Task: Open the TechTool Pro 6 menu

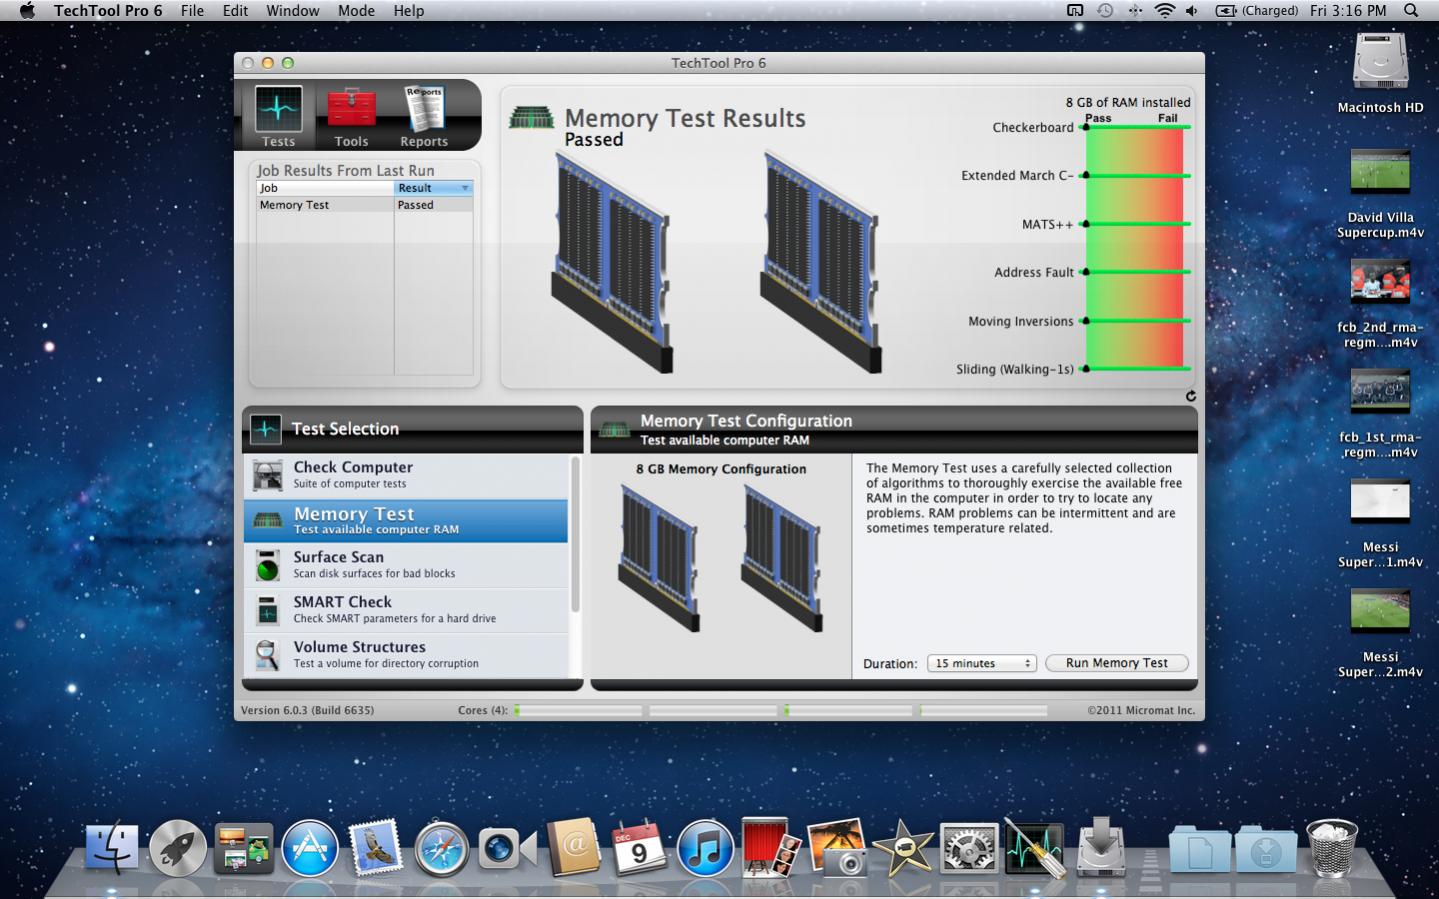Action: click(108, 10)
